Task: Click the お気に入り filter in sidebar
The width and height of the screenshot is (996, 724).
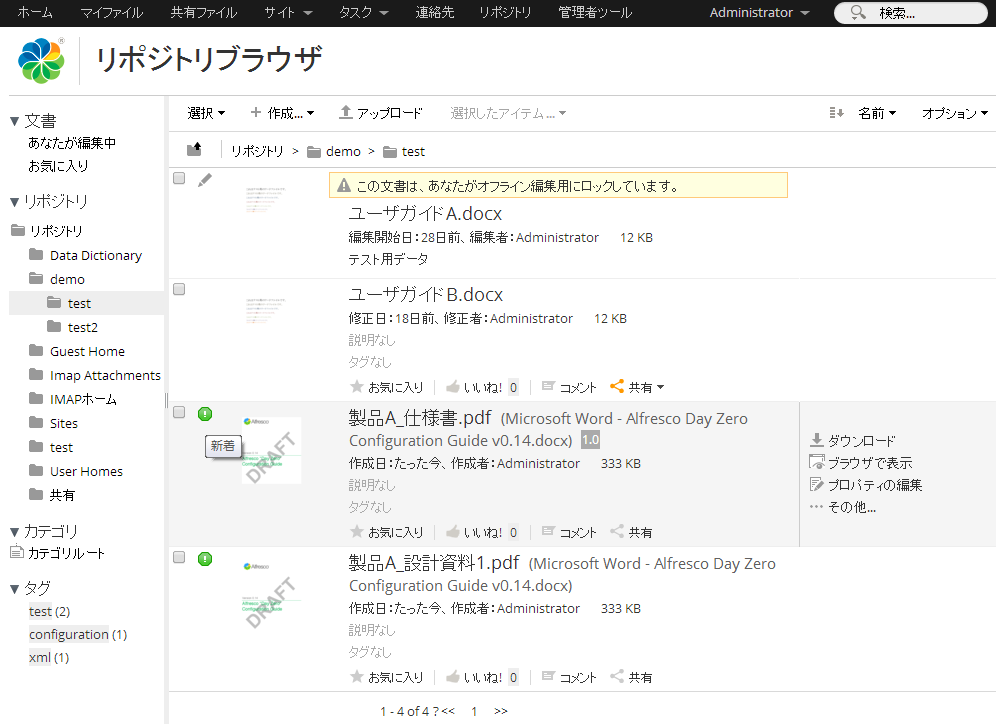Action: coord(58,166)
